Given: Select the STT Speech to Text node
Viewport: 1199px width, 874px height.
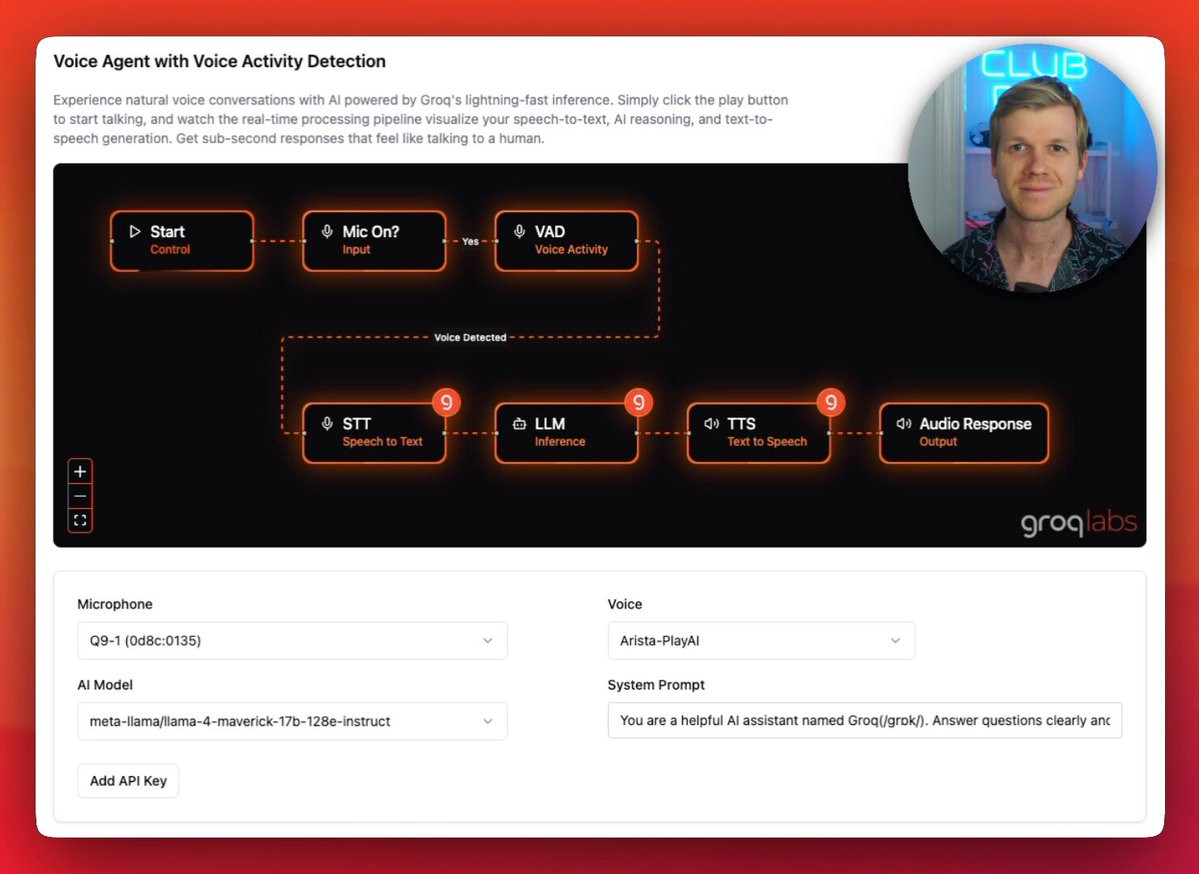Looking at the screenshot, I should tap(374, 433).
